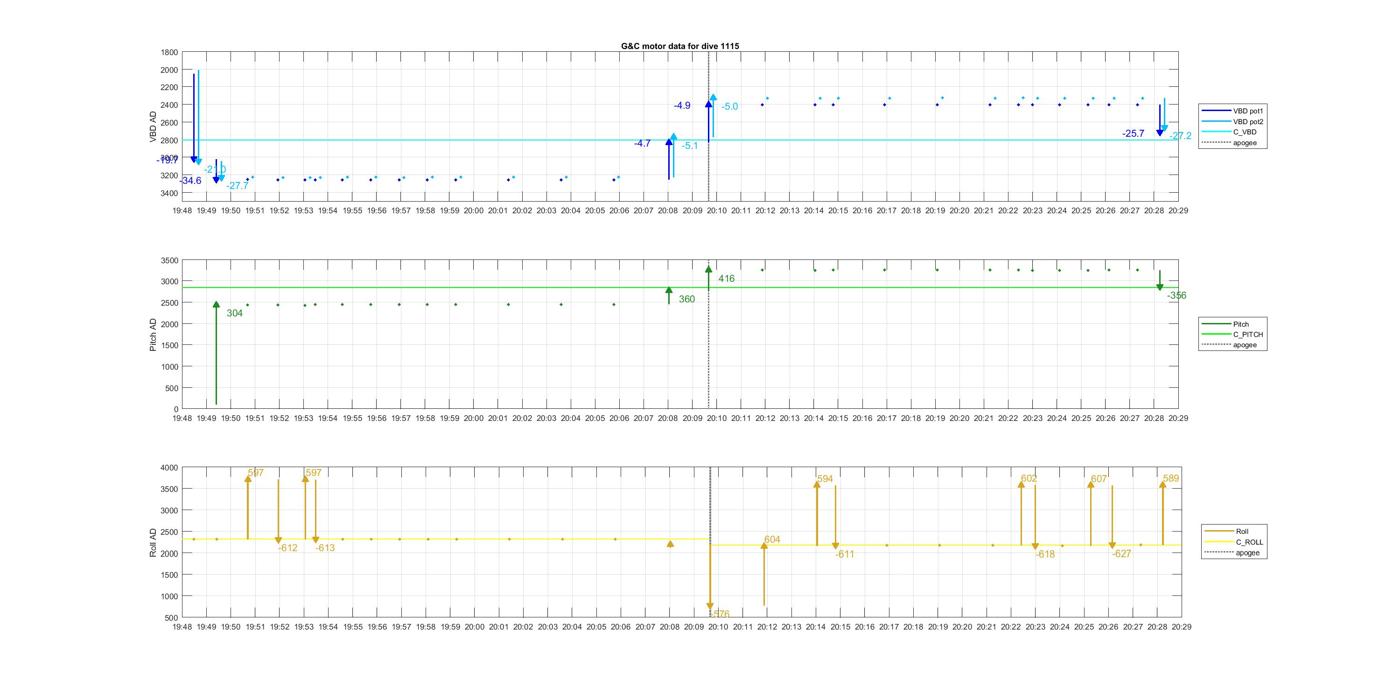Click the '-4.9' VBD data label
The image size is (1400, 693).
point(682,106)
